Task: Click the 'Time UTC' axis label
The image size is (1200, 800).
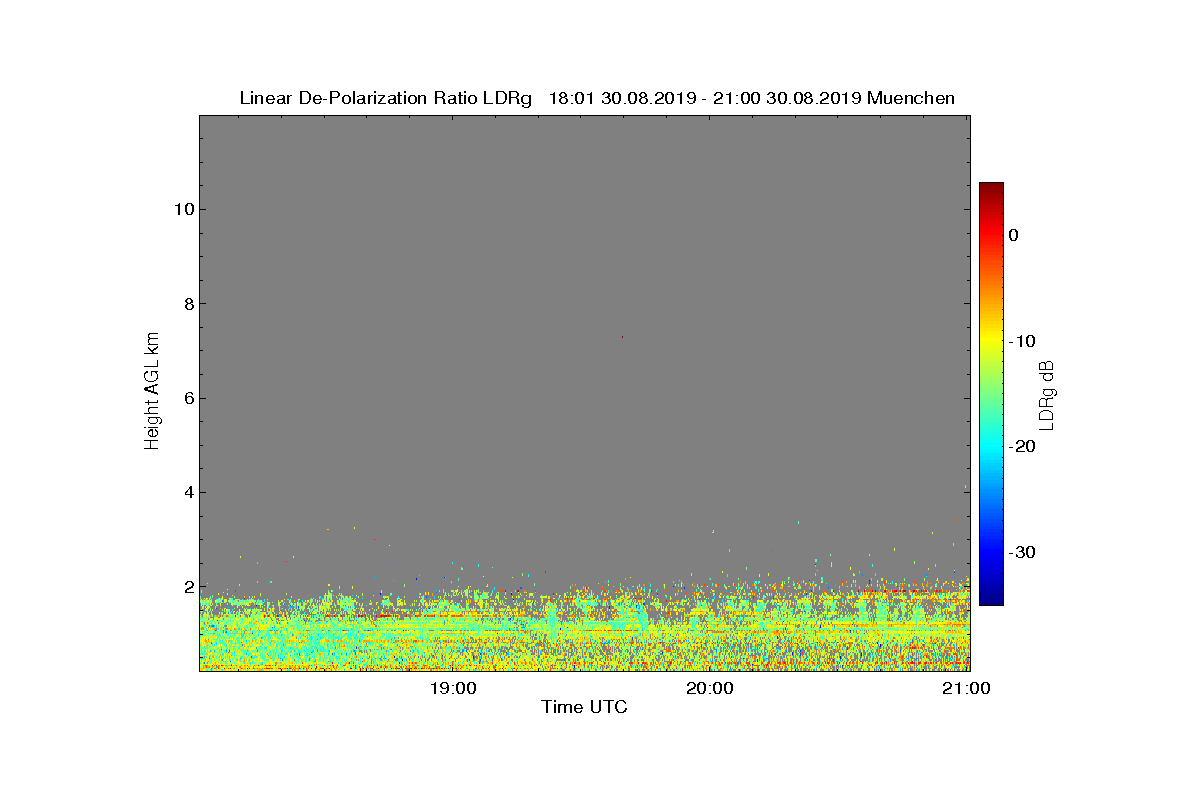Action: click(584, 707)
